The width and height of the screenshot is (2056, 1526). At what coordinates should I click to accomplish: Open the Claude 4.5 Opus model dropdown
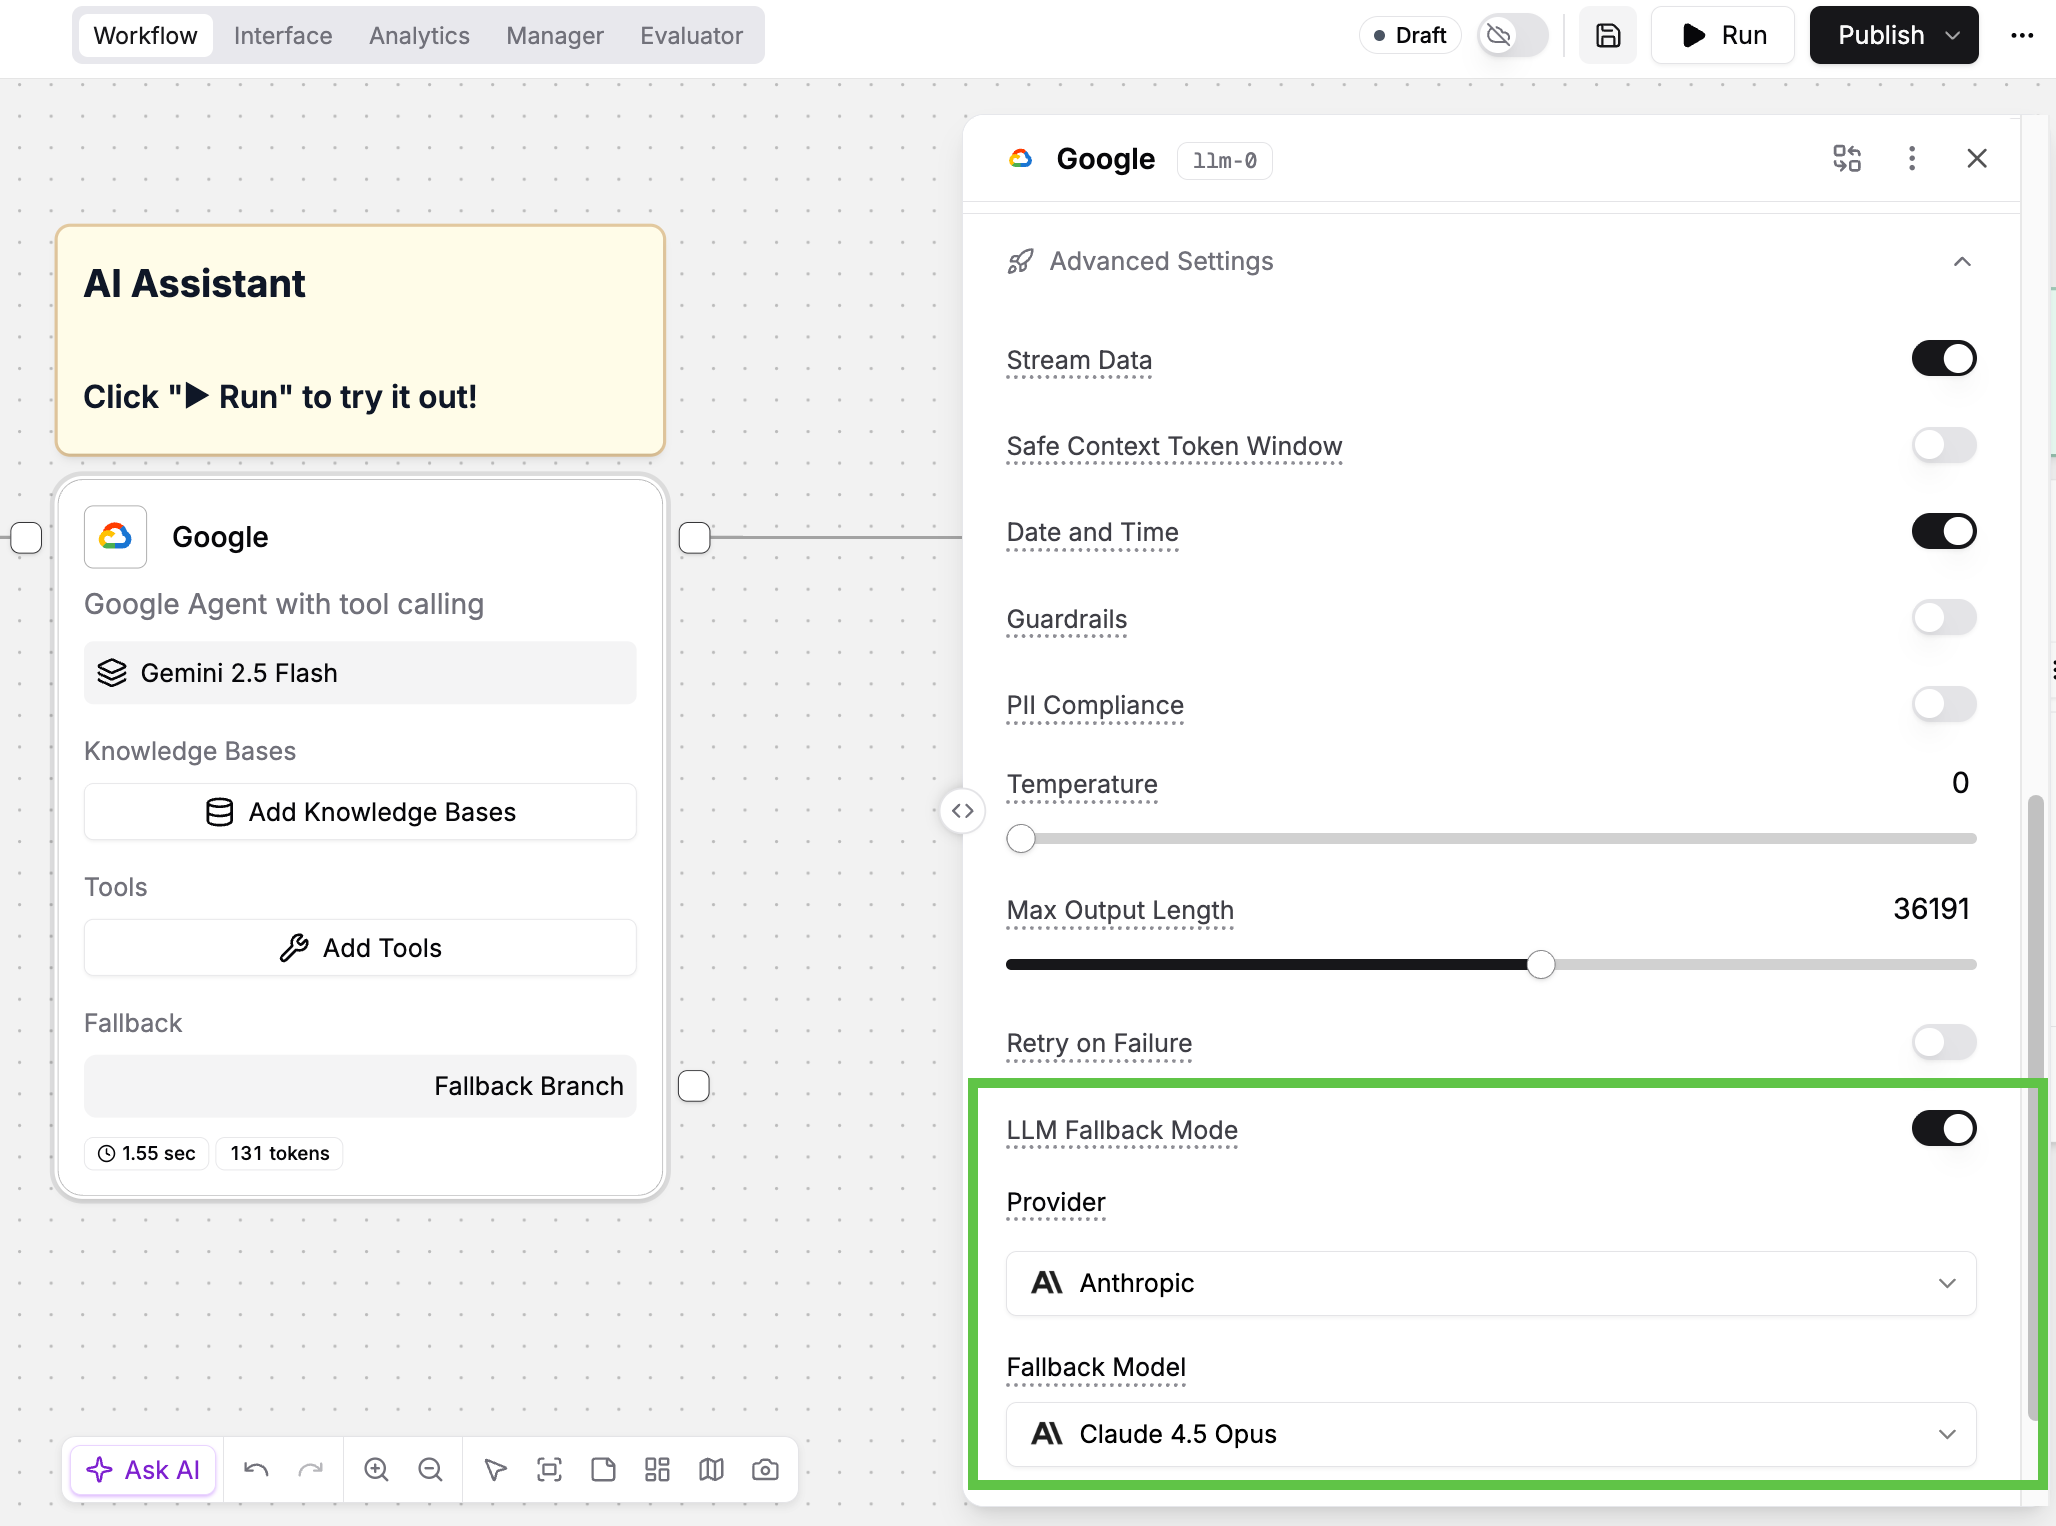pos(1490,1434)
